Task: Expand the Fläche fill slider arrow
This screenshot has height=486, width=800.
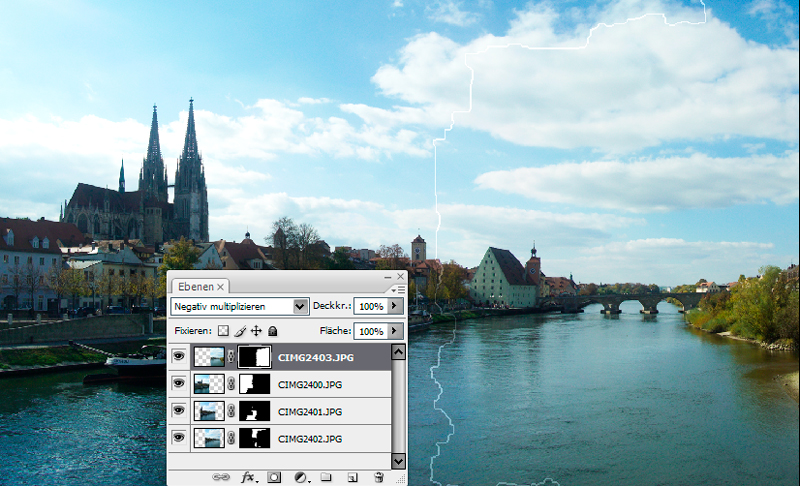Action: [395, 331]
